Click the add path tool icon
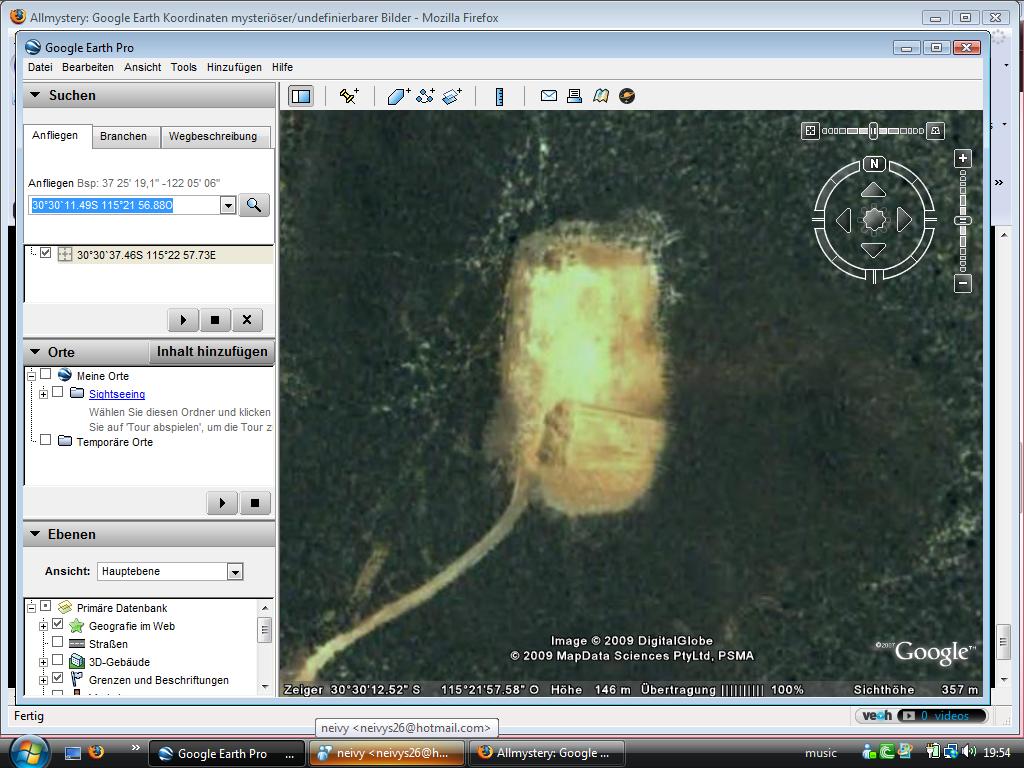The width and height of the screenshot is (1024, 768). (425, 96)
